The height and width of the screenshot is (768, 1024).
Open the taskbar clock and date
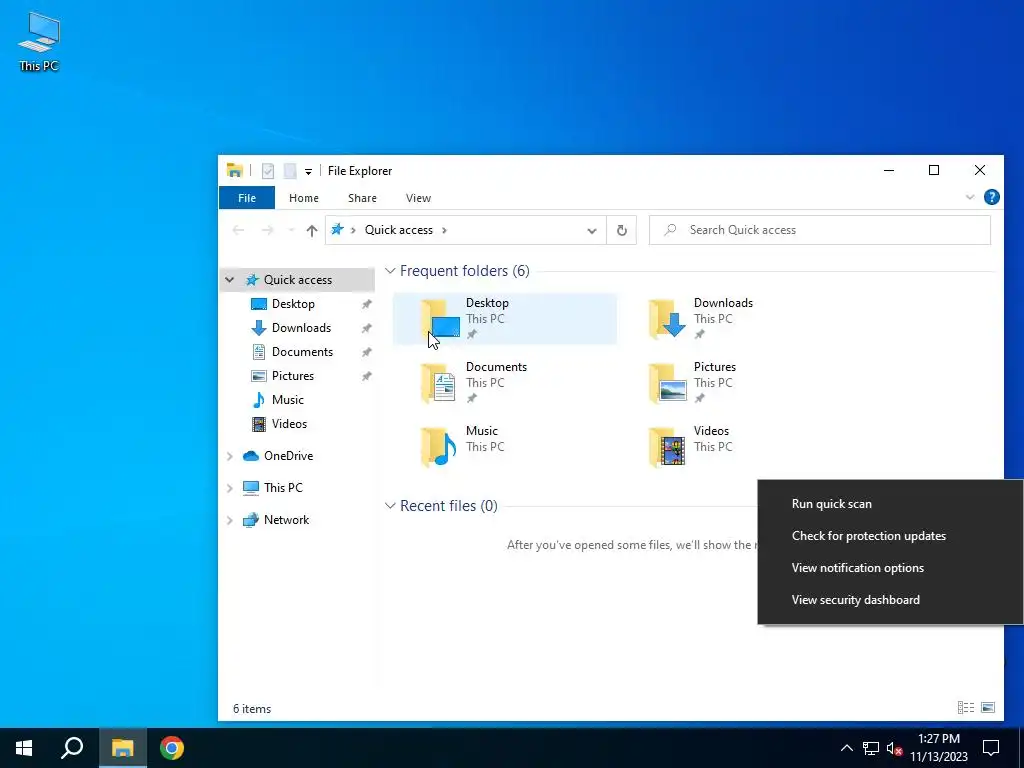pos(938,748)
